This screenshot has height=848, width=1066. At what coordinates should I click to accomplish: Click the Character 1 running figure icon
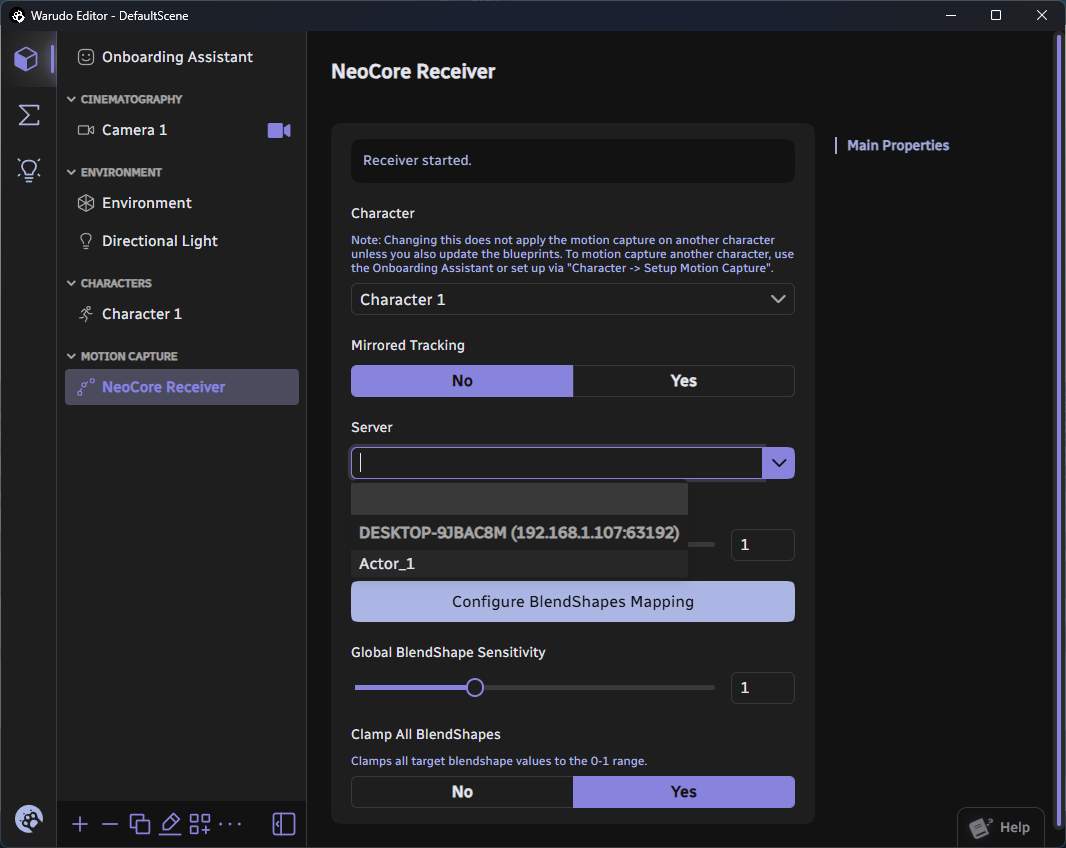point(86,314)
